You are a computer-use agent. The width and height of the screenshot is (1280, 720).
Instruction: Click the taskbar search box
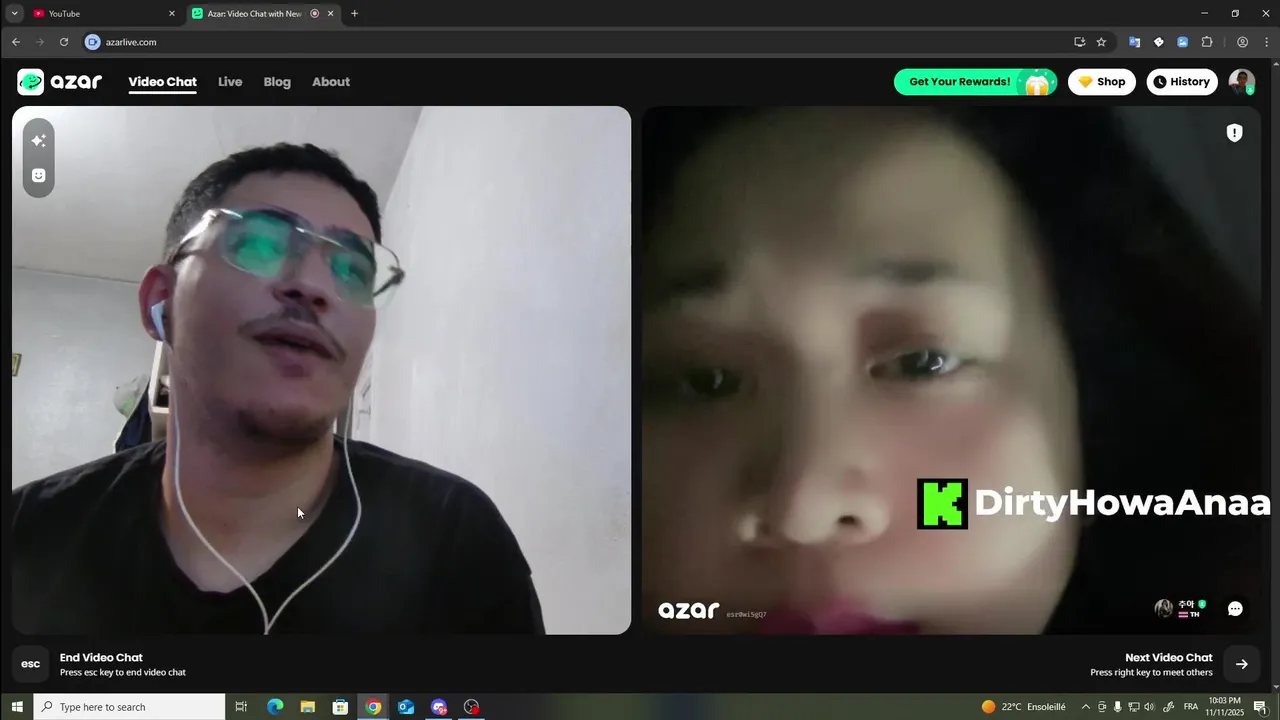130,707
